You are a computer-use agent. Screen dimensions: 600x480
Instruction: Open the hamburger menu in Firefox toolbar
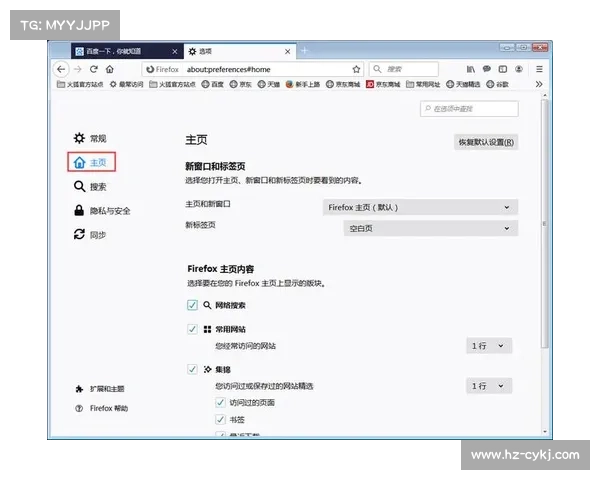(x=540, y=69)
